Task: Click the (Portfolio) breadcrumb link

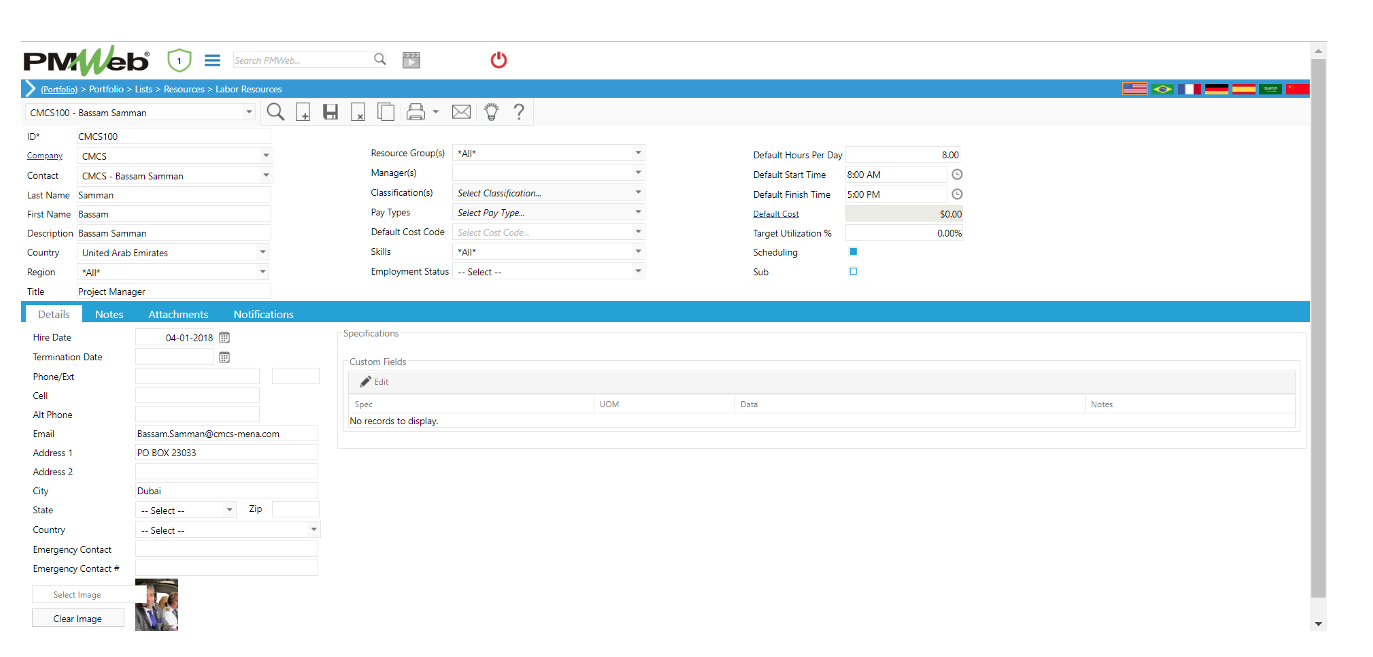Action: click(x=59, y=89)
